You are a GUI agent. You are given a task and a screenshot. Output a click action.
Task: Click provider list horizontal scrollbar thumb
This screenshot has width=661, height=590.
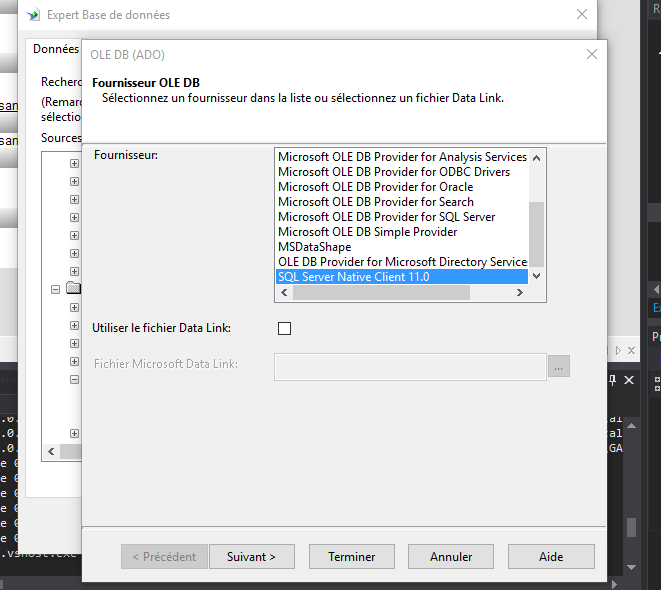(382, 292)
